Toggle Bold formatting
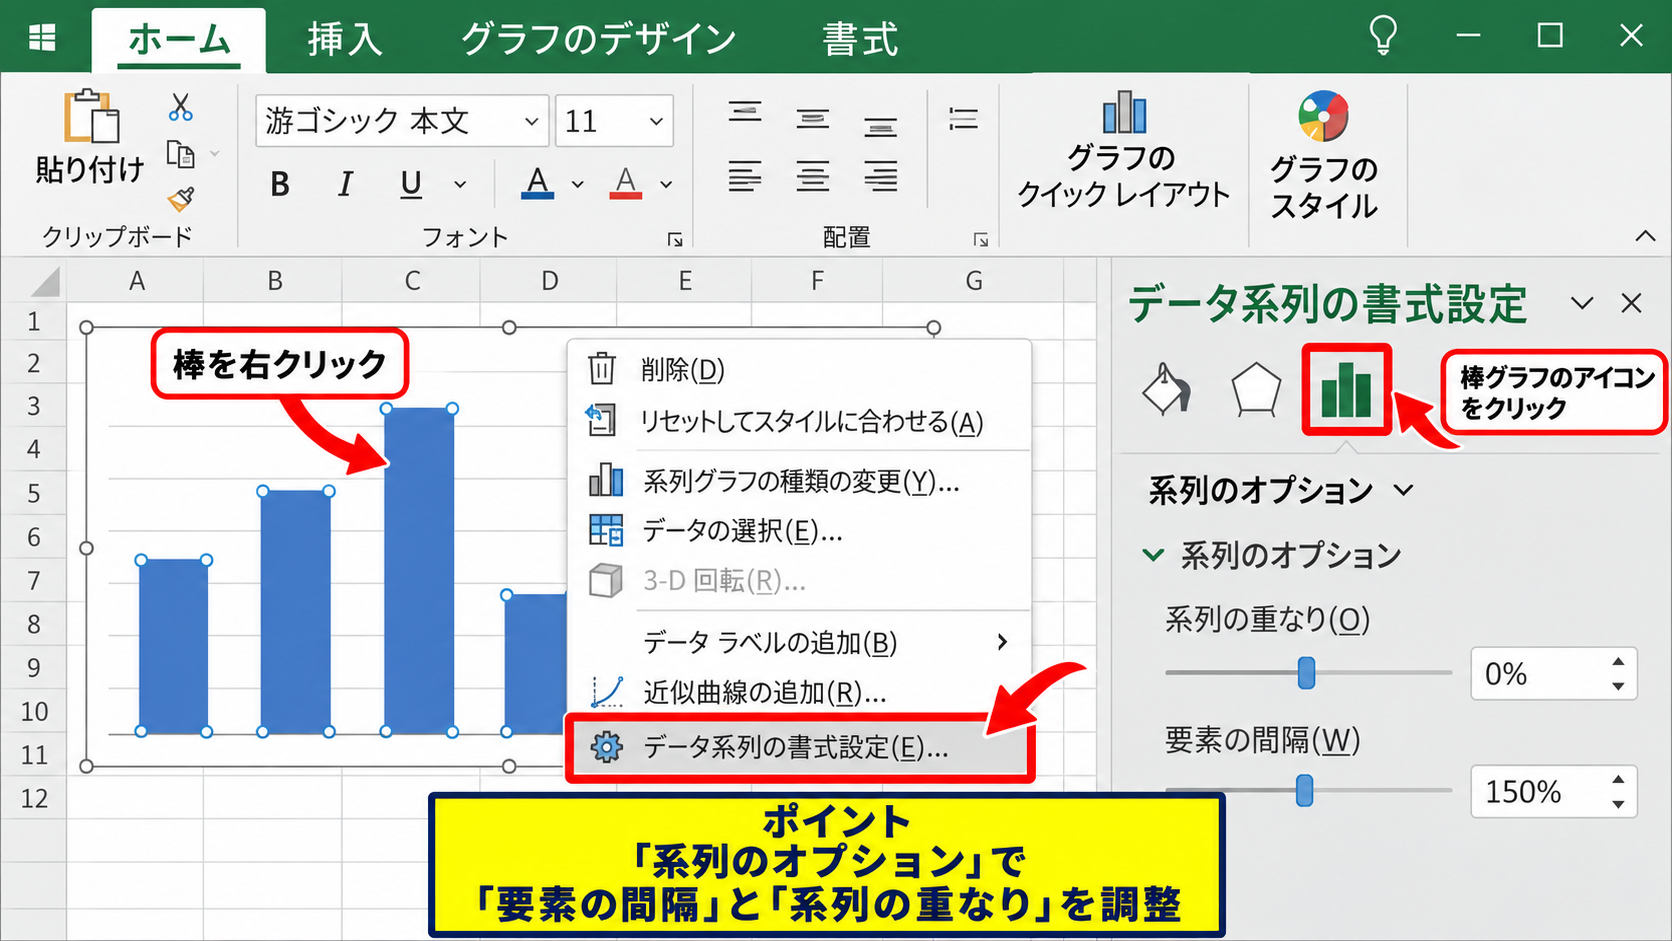The width and height of the screenshot is (1672, 941). pyautogui.click(x=280, y=184)
